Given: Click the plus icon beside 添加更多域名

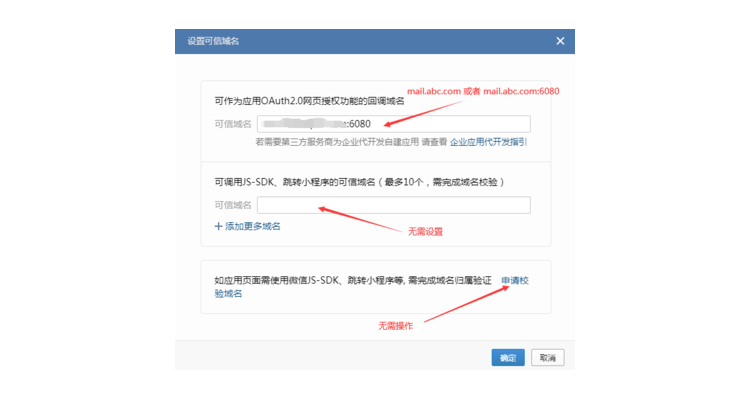Looking at the screenshot, I should click(218, 226).
